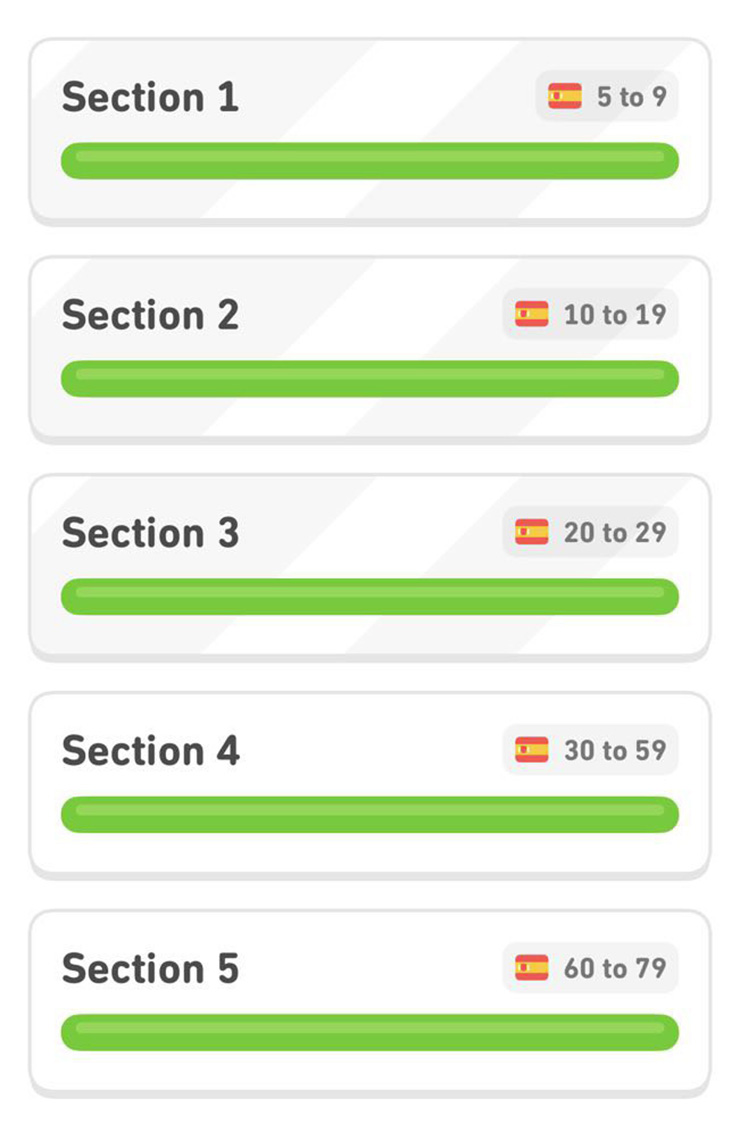Click the Section 1 green progress bar
The width and height of the screenshot is (740, 1143).
370,161
